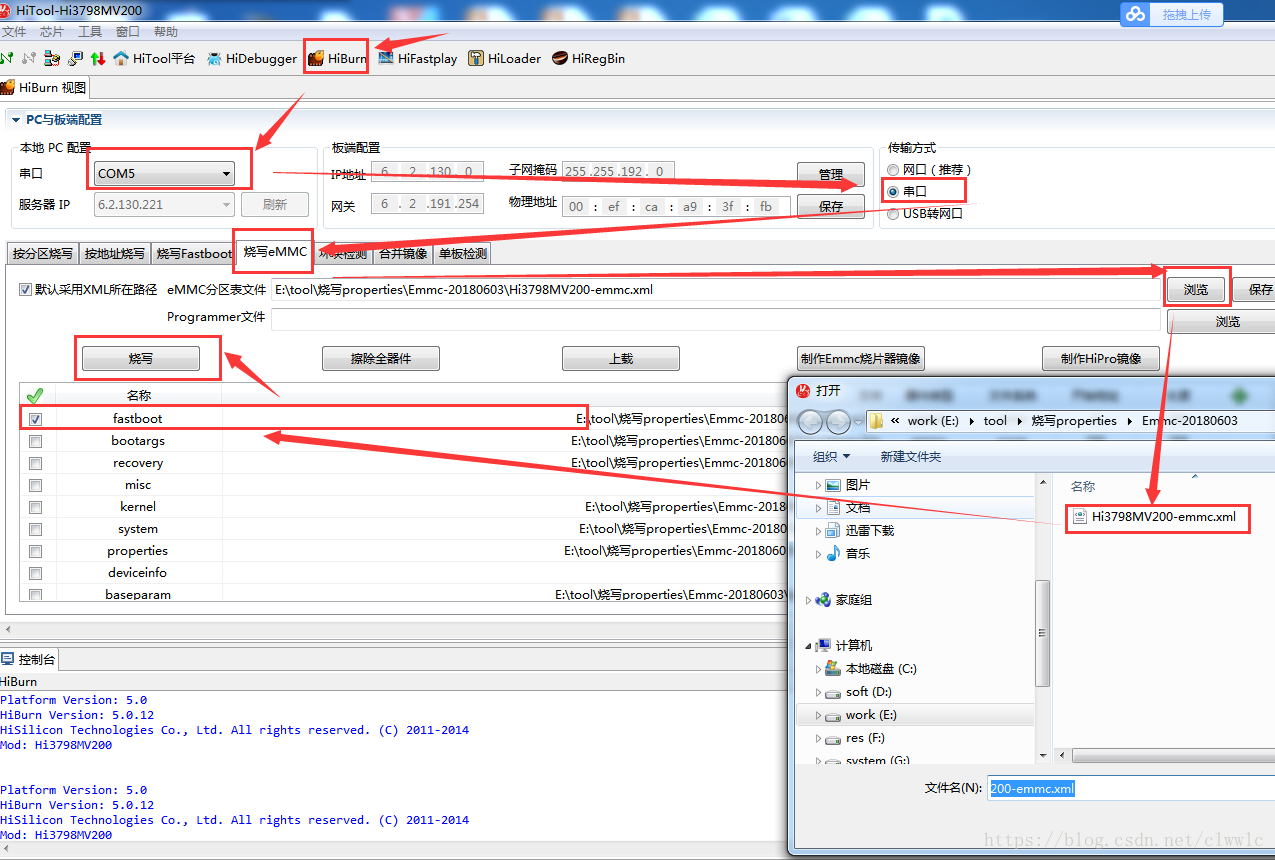This screenshot has height=860, width=1275.
Task: Click the 上载 upload button
Action: tap(620, 358)
